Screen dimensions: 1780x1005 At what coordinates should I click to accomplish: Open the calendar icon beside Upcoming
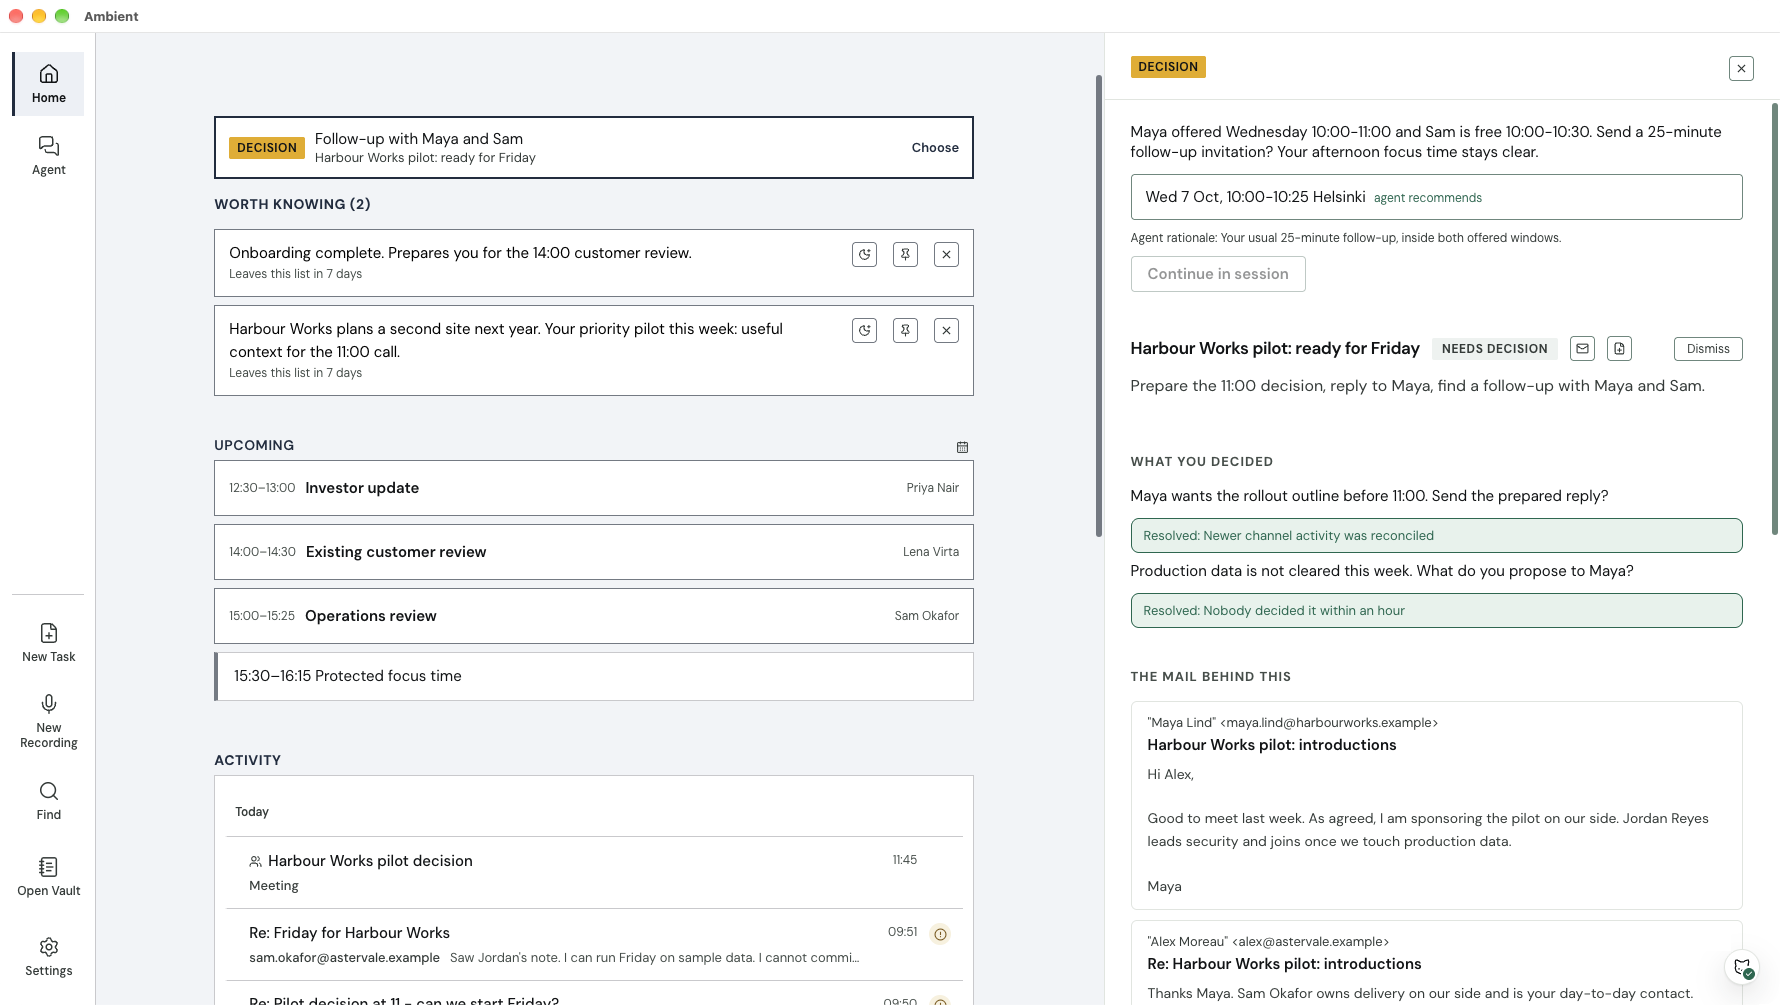962,447
